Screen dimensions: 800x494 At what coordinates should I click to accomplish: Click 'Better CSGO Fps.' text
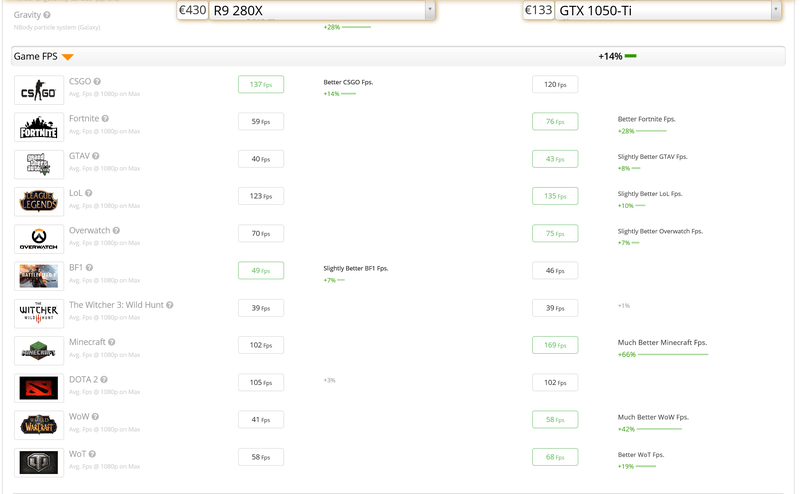pyautogui.click(x=348, y=82)
